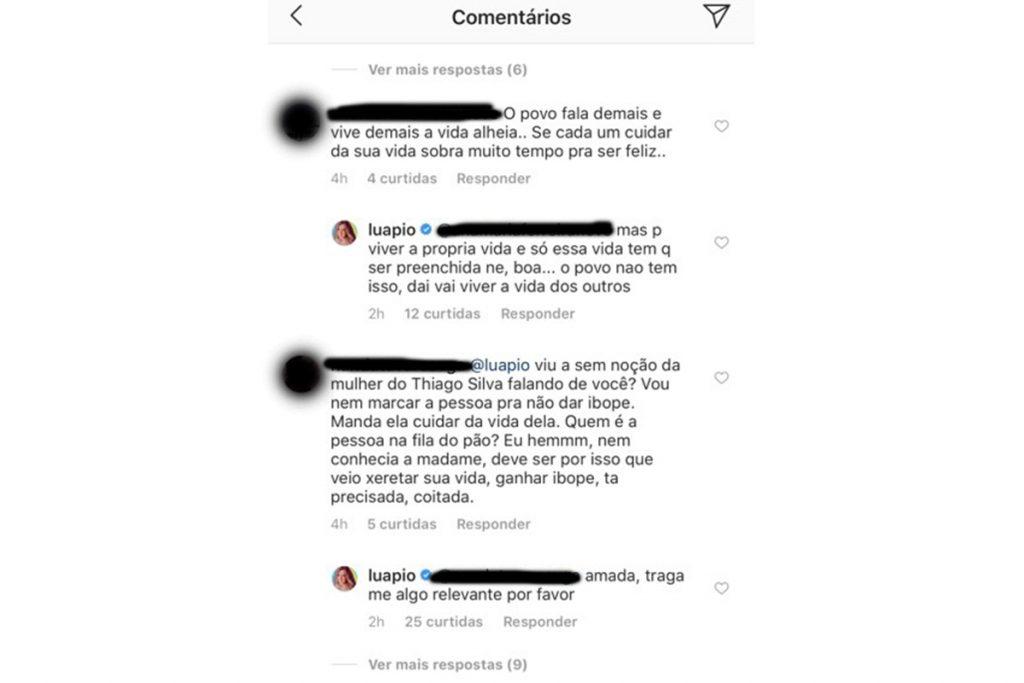1024x683 pixels.
Task: Like luapio's reply about 'viver a propria vida'
Action: [721, 242]
